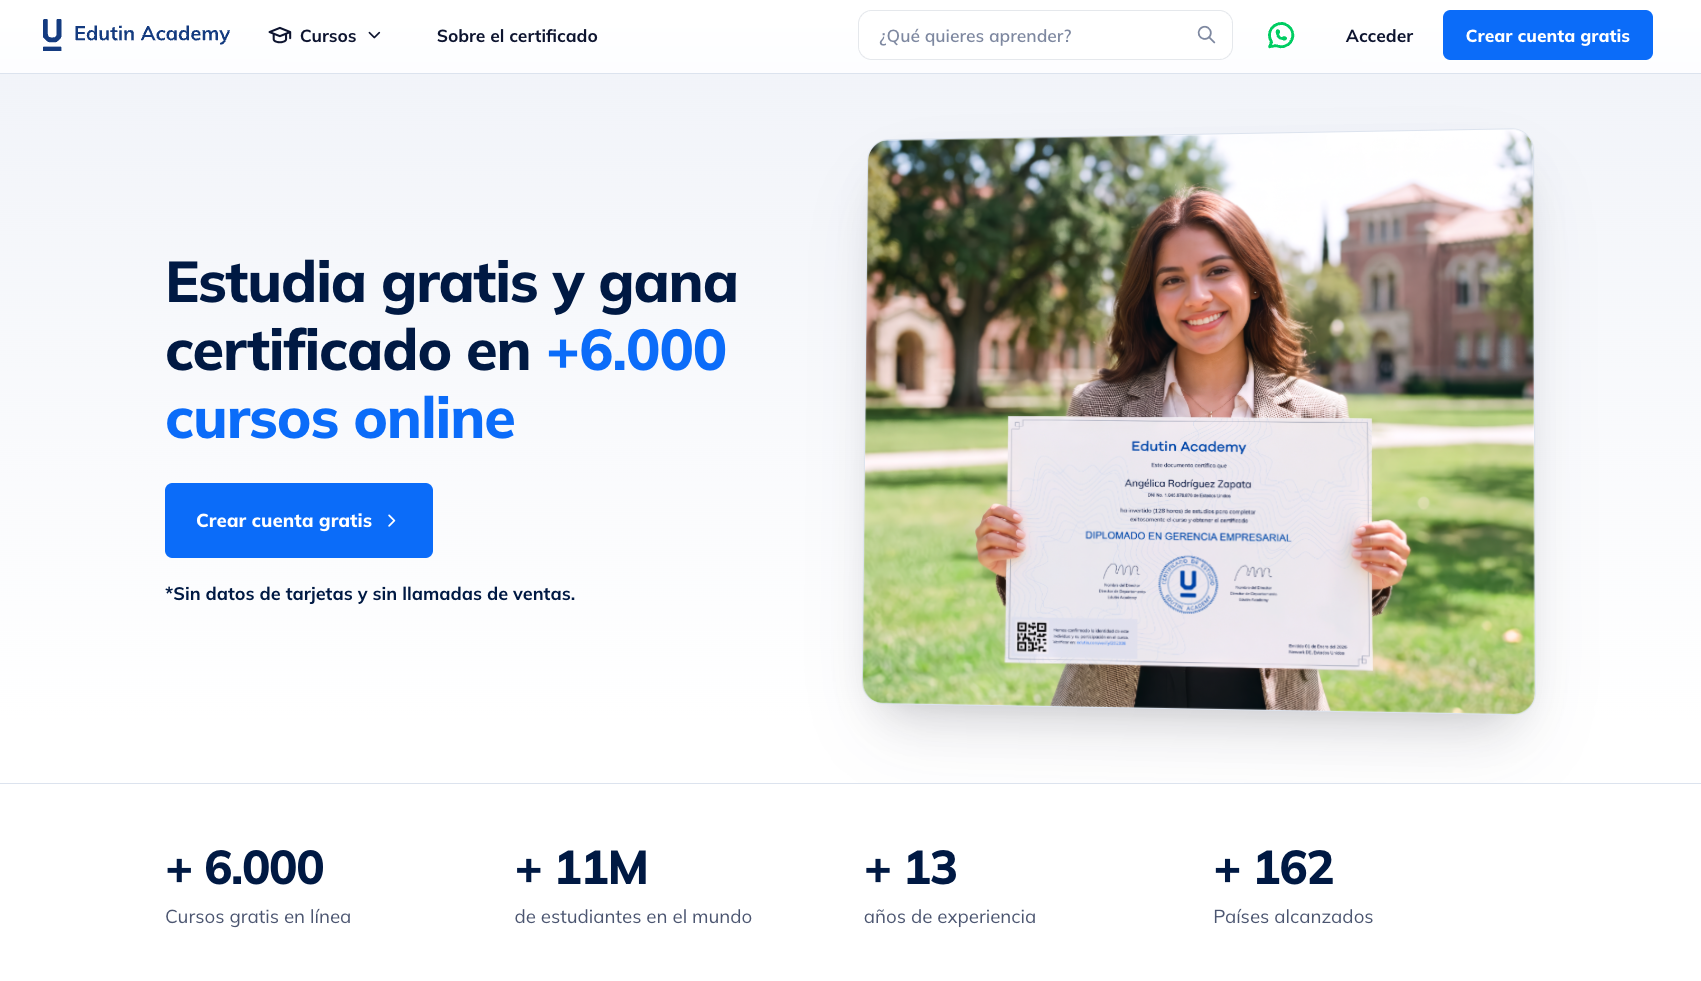
Task: Click the Acceder login link
Action: 1379,36
